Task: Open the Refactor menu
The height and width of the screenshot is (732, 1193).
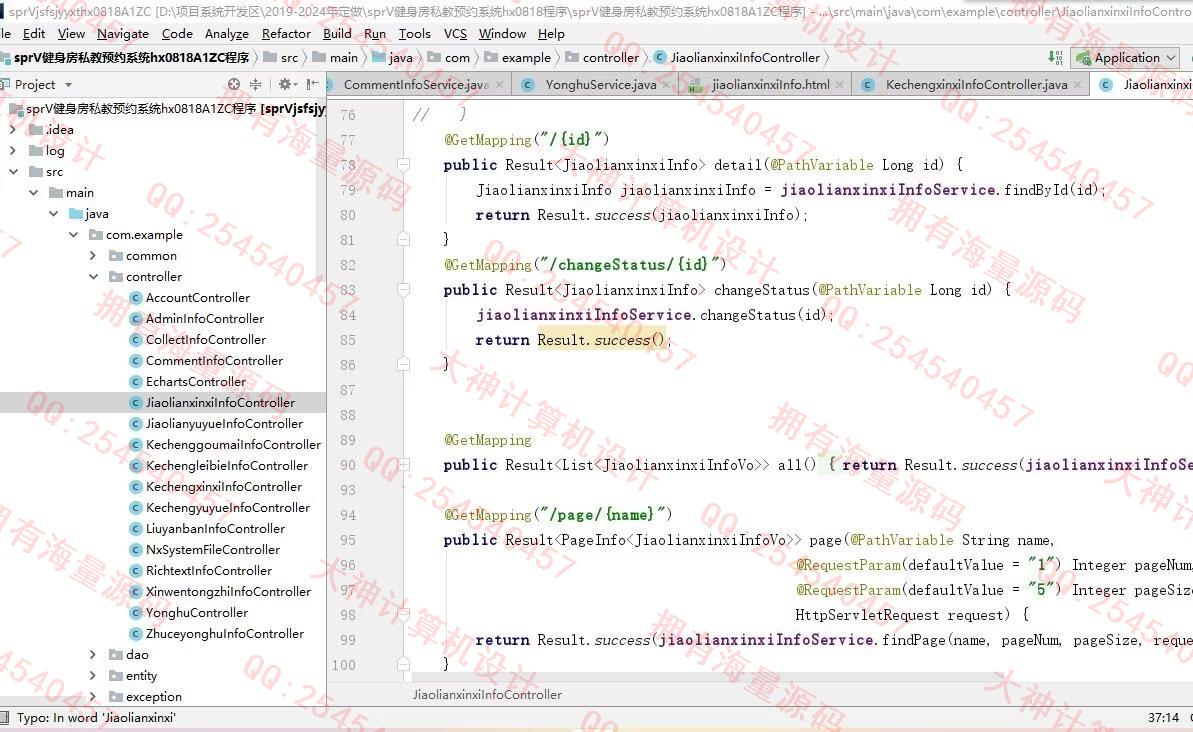Action: click(x=286, y=33)
